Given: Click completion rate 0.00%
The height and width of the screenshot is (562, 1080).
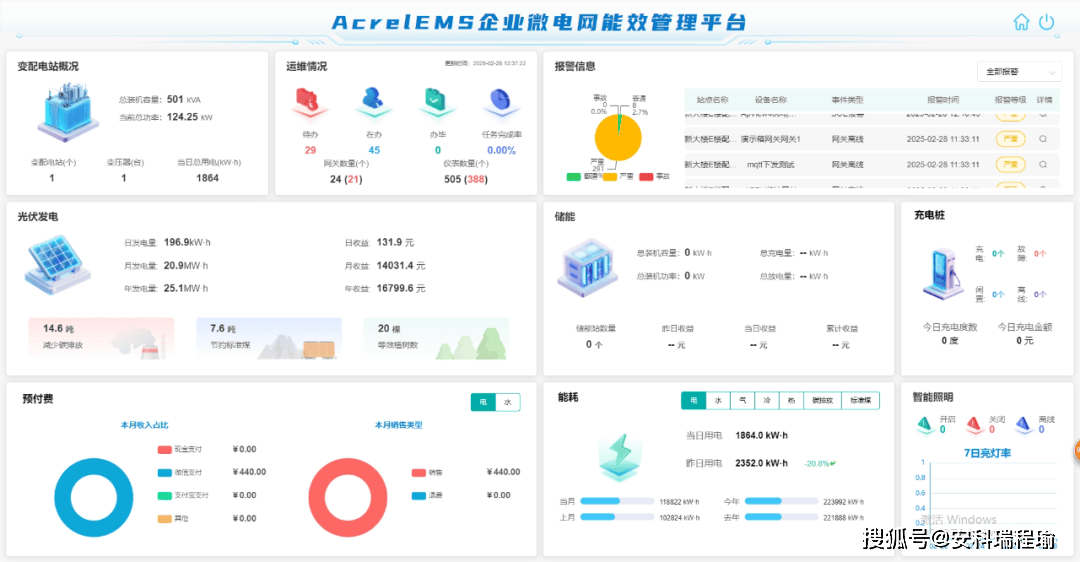Looking at the screenshot, I should (501, 150).
